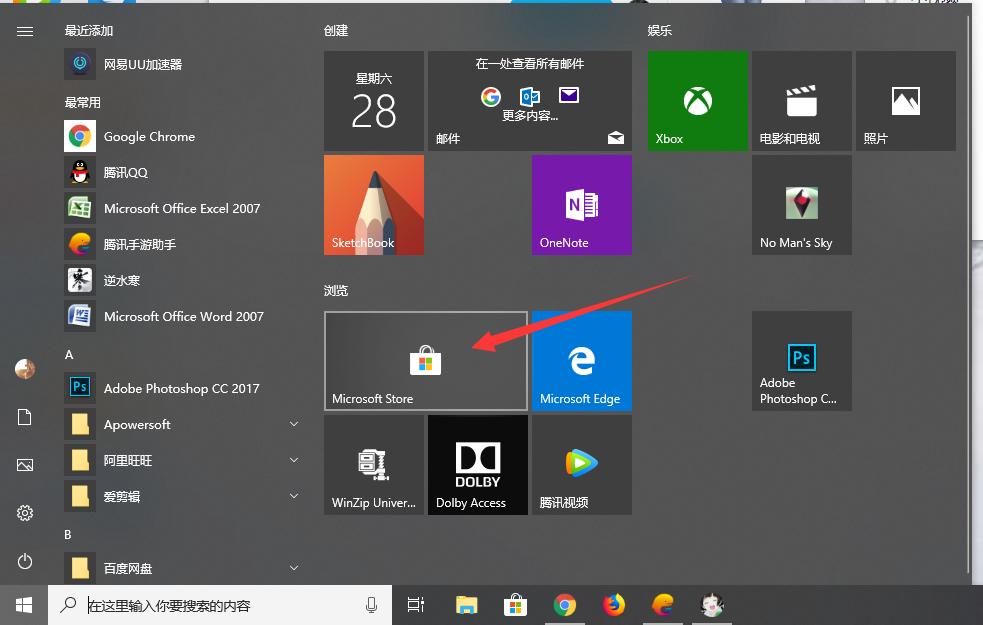The width and height of the screenshot is (983, 625).
Task: Open the hamburger menu at top left
Action: click(24, 30)
